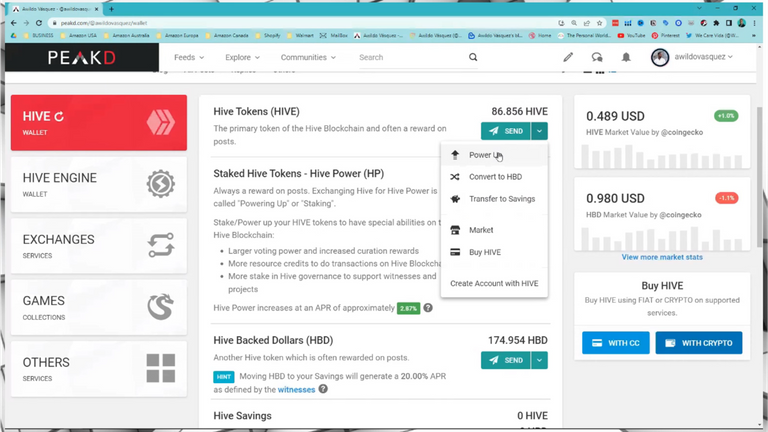Click help icon next to witnesses
This screenshot has width=768, height=432.
323,389
